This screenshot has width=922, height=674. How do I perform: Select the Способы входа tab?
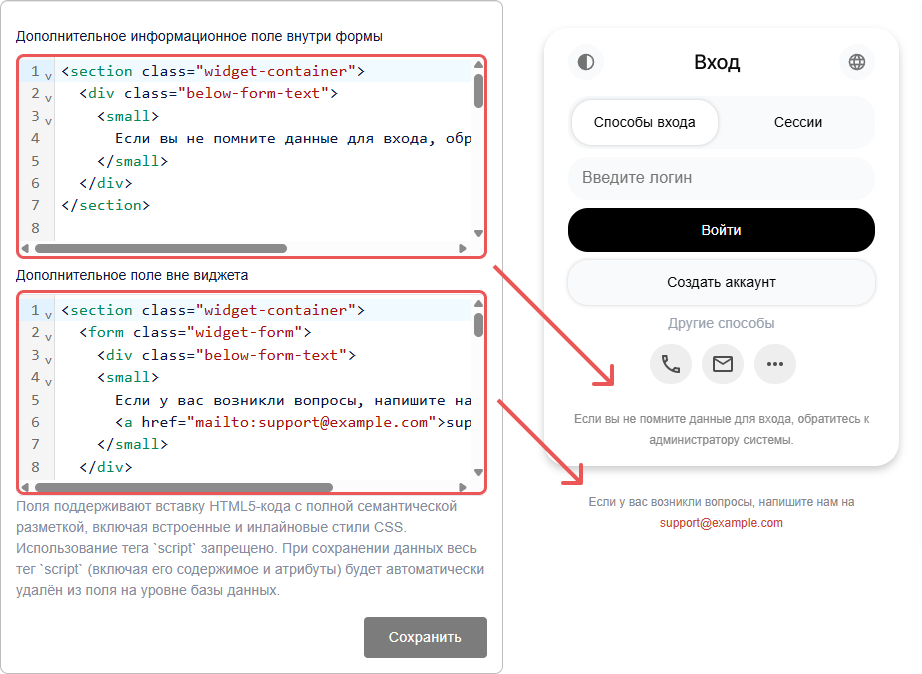pos(644,122)
